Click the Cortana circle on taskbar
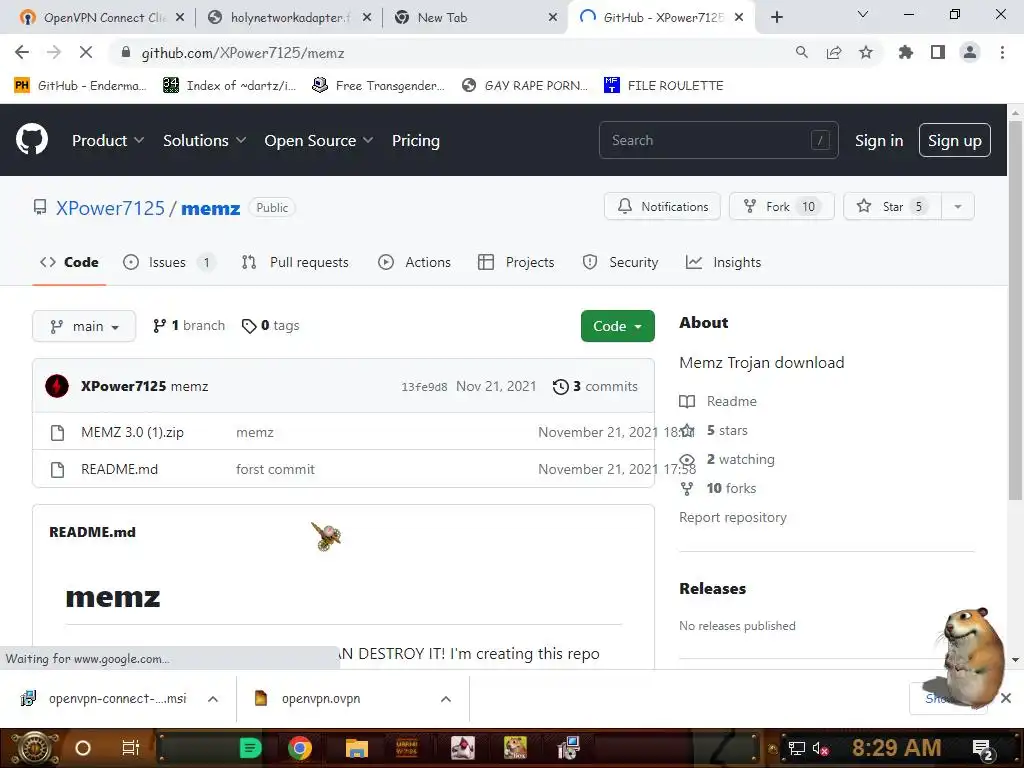The width and height of the screenshot is (1024, 768). click(x=83, y=748)
